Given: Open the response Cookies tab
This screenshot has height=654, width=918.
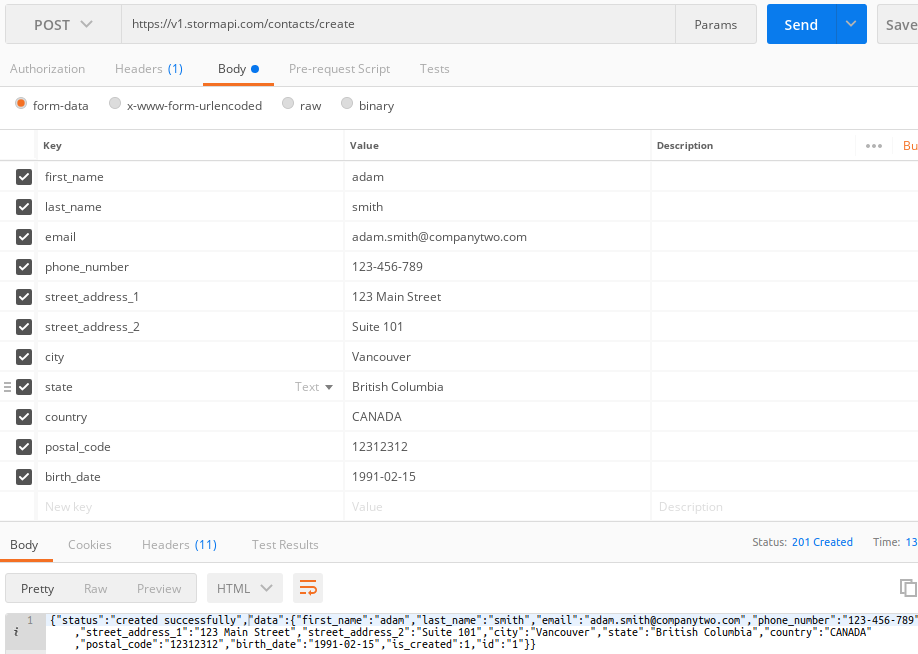Looking at the screenshot, I should point(90,545).
